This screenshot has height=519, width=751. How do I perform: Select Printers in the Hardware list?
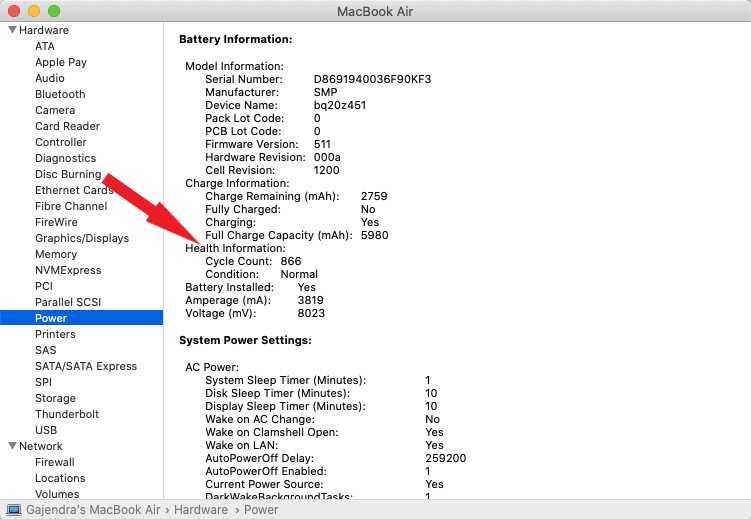[55, 334]
